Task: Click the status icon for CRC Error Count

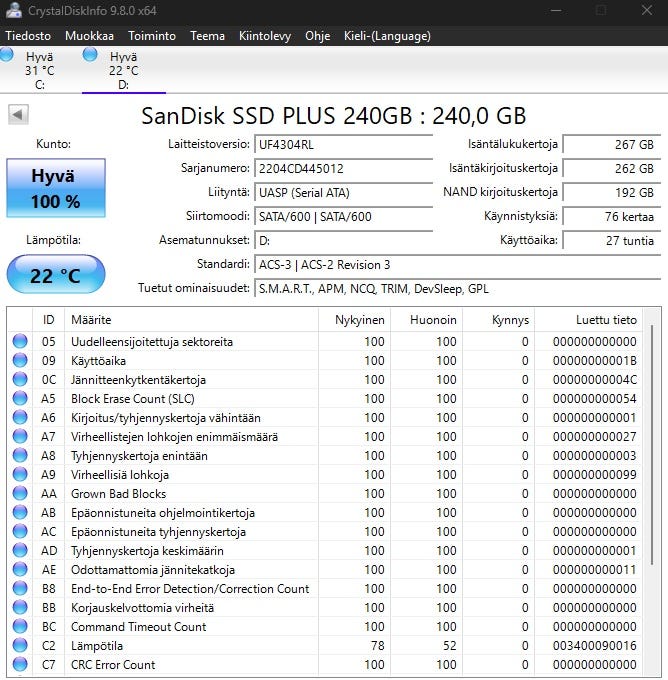Action: pos(20,665)
